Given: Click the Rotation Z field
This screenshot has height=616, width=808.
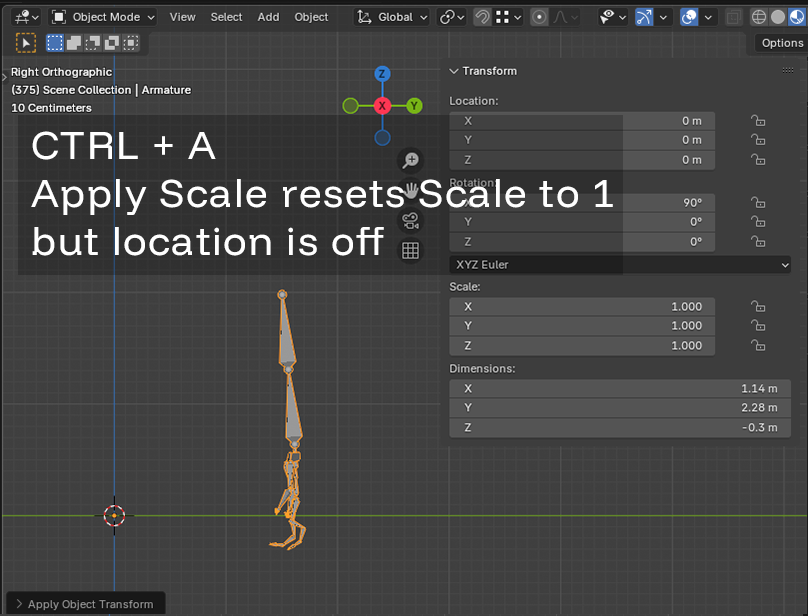Looking at the screenshot, I should click(x=582, y=242).
